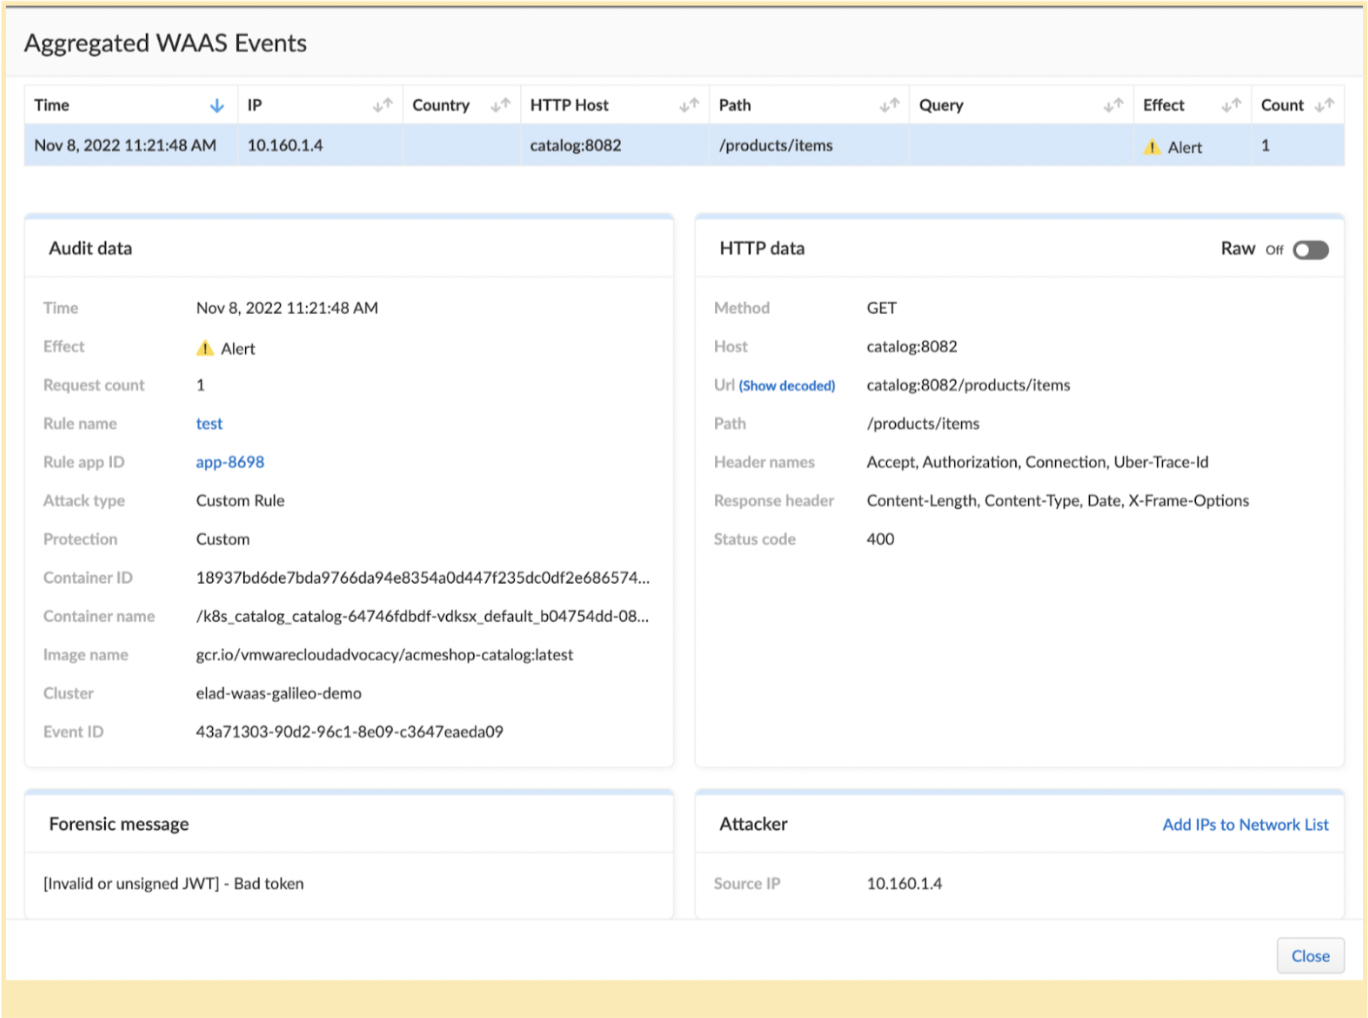Select status code 400
The height and width of the screenshot is (1018, 1368).
click(x=881, y=539)
